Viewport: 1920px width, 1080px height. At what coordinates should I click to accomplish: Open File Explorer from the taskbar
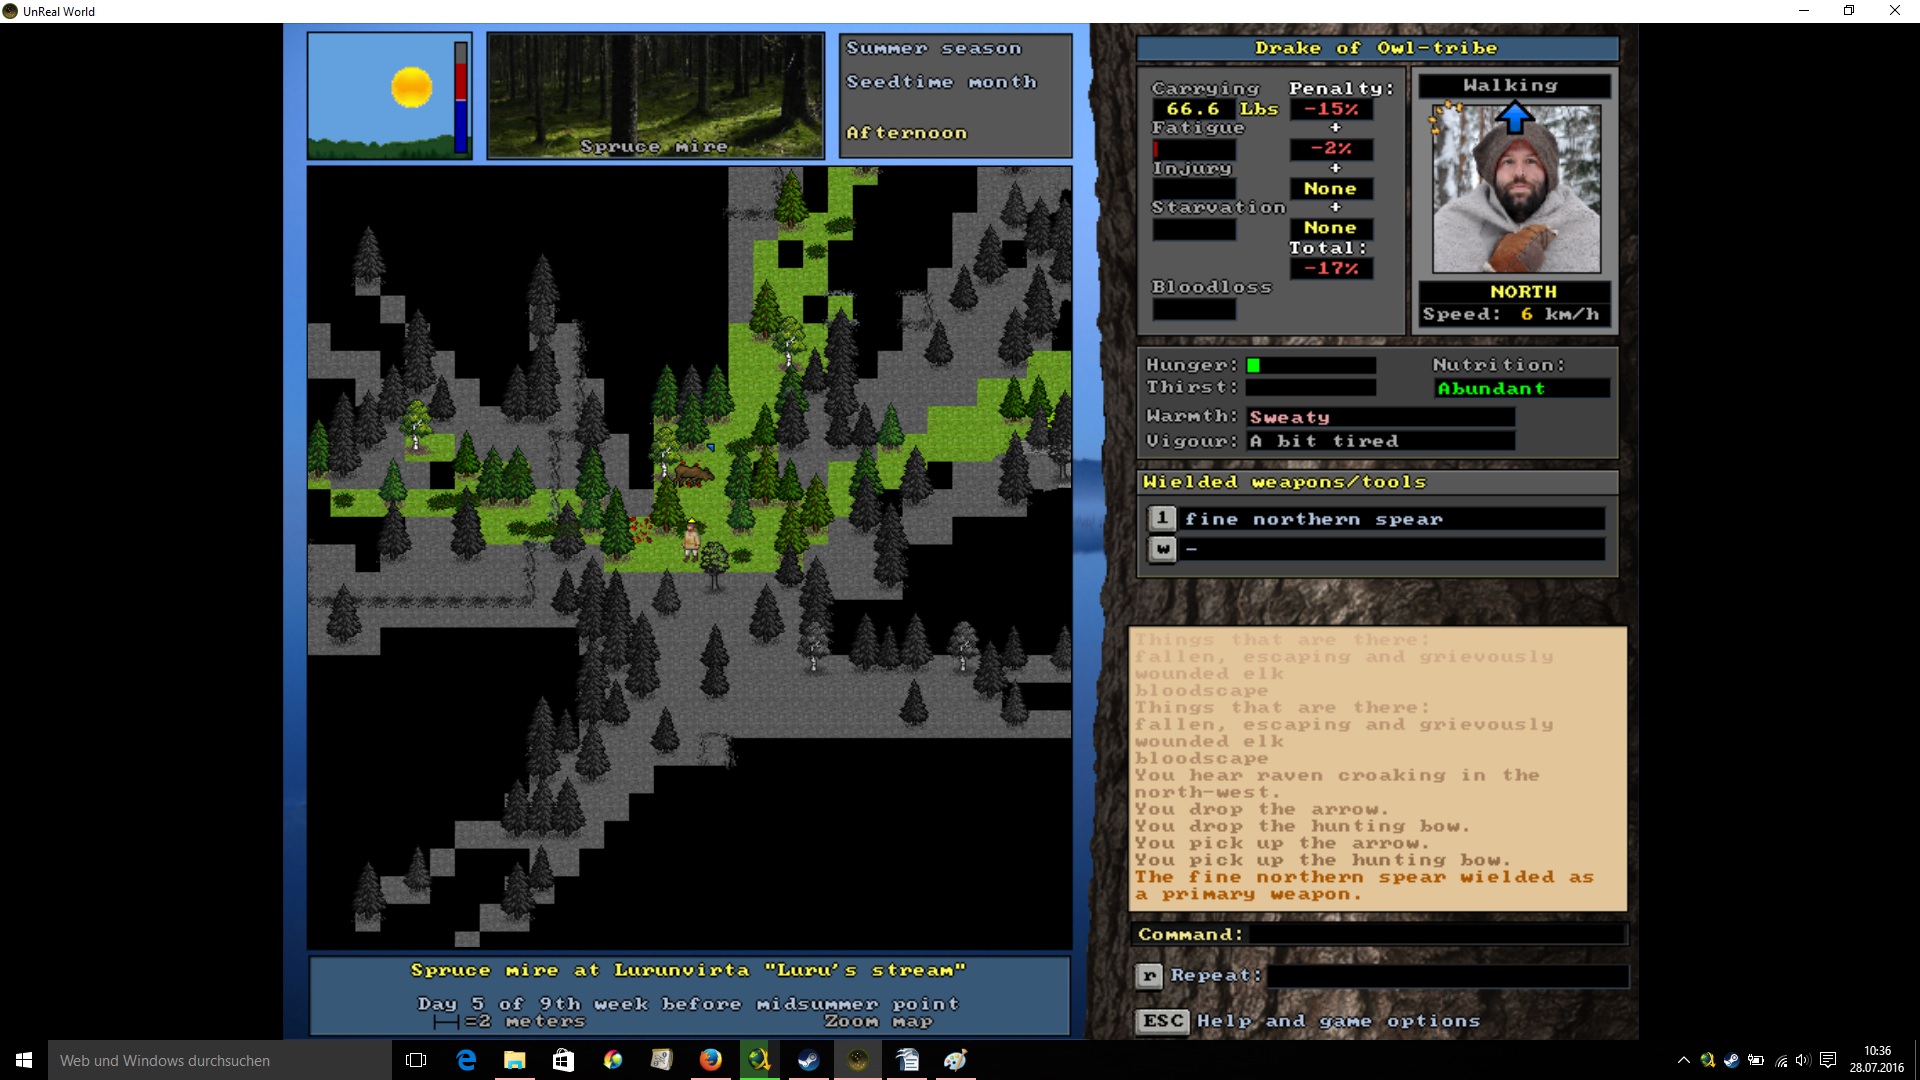click(515, 1060)
